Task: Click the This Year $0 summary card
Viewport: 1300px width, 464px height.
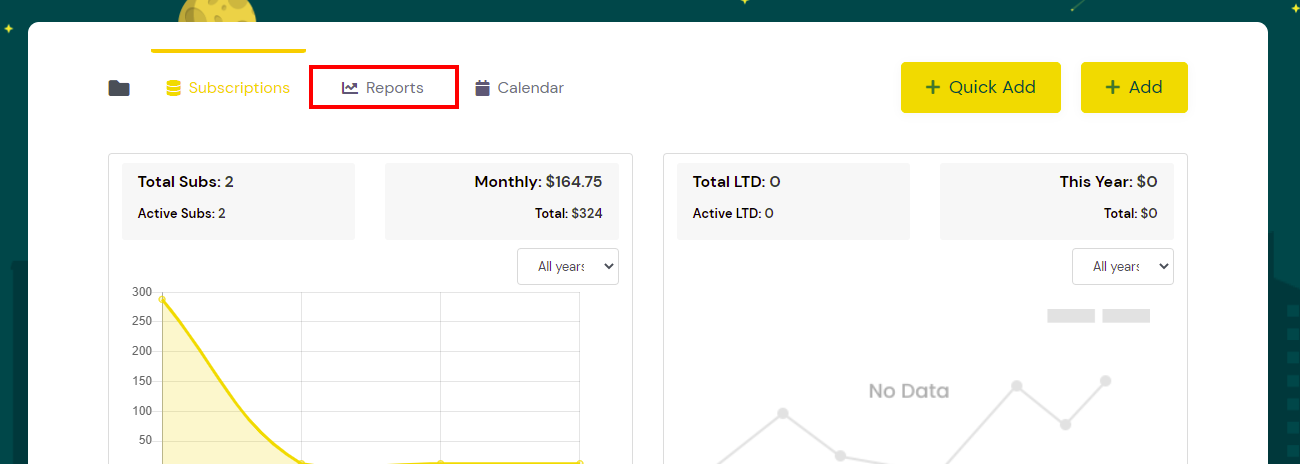Action: coord(1056,201)
